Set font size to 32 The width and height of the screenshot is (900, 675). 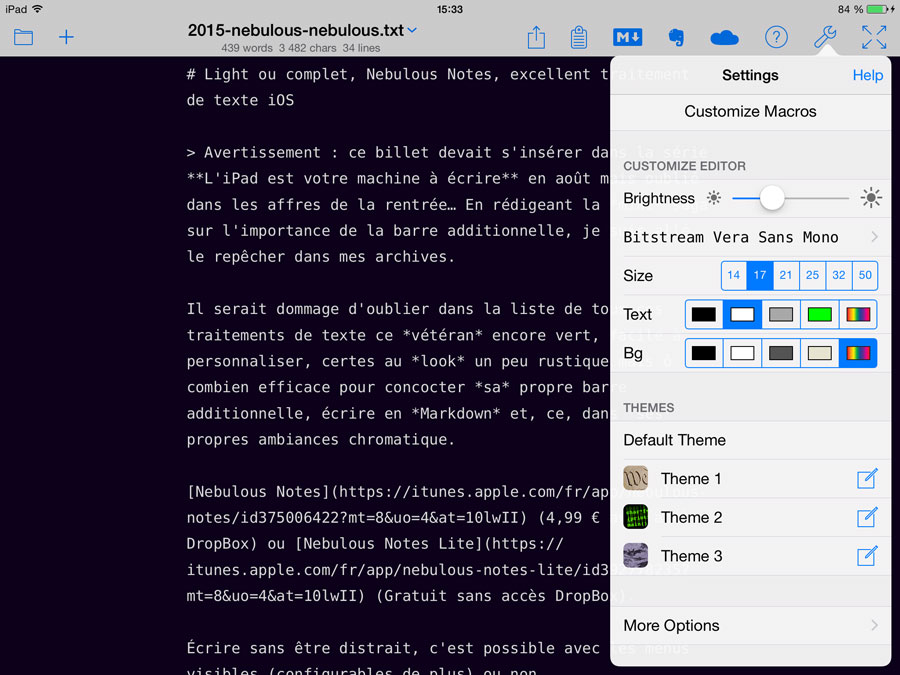[x=839, y=276]
